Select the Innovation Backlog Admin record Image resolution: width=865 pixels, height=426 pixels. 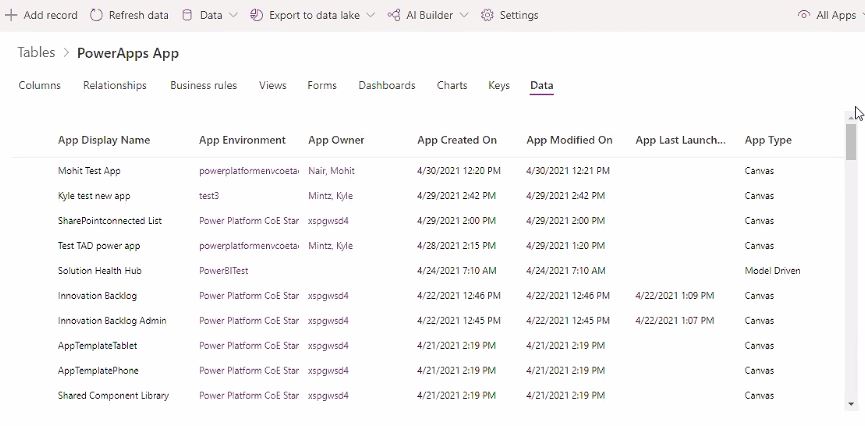(112, 321)
